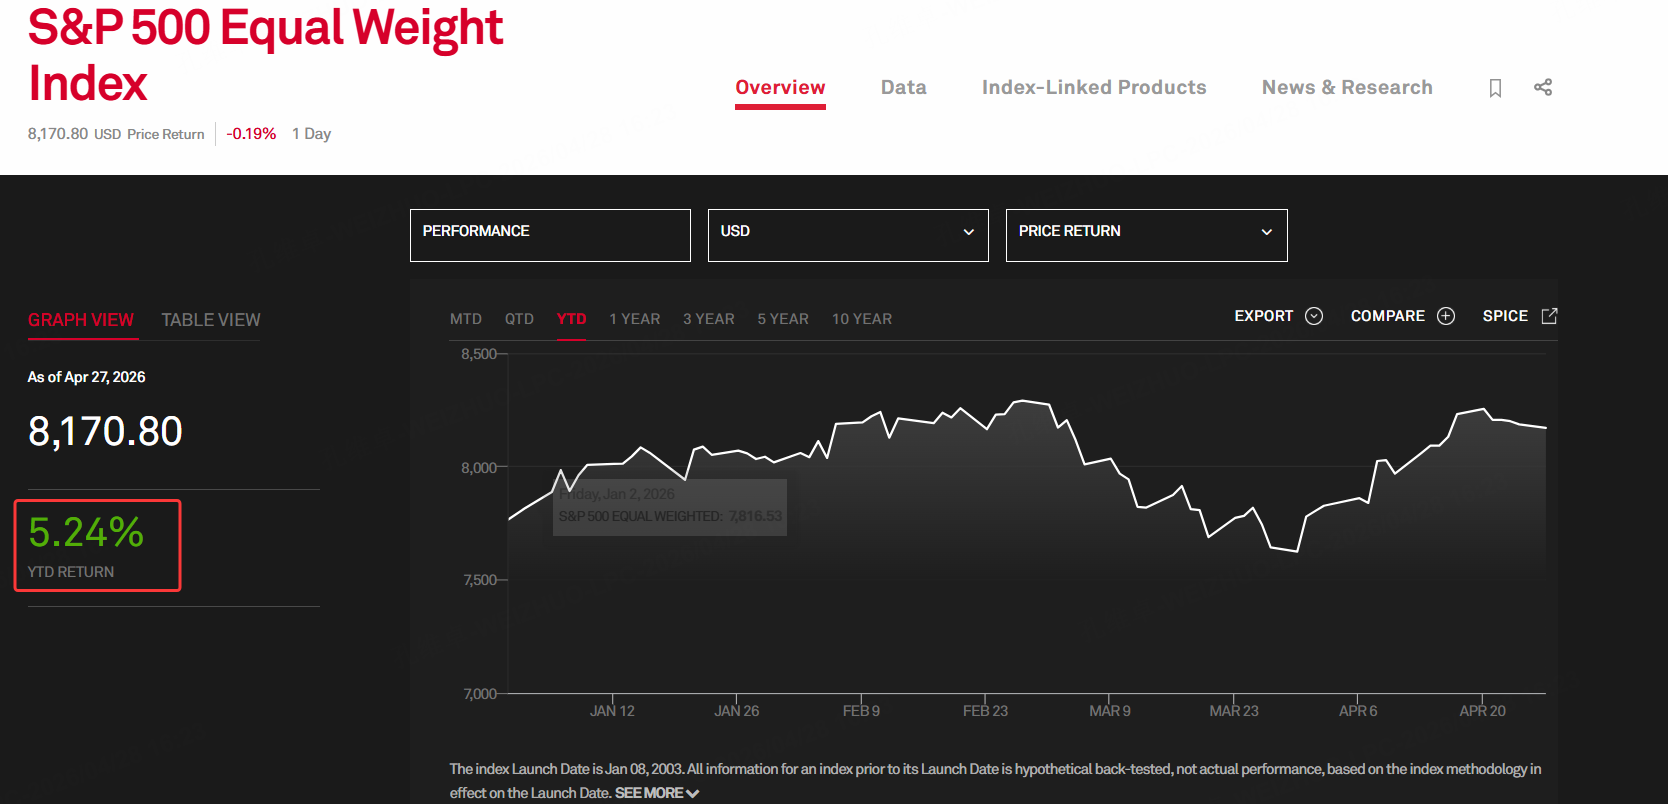Click the COMPARE label
The height and width of the screenshot is (804, 1668).
(1388, 316)
